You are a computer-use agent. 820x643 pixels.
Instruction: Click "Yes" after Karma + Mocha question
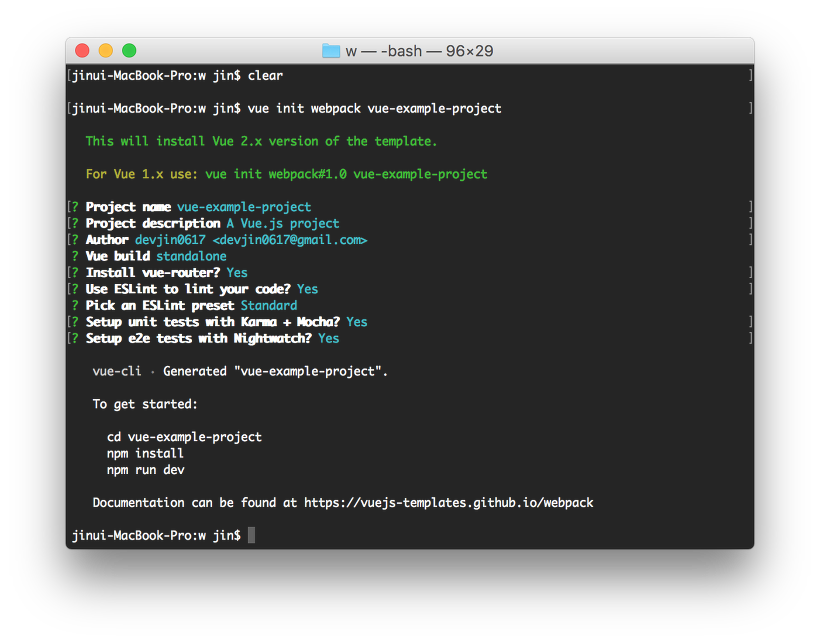tap(357, 322)
